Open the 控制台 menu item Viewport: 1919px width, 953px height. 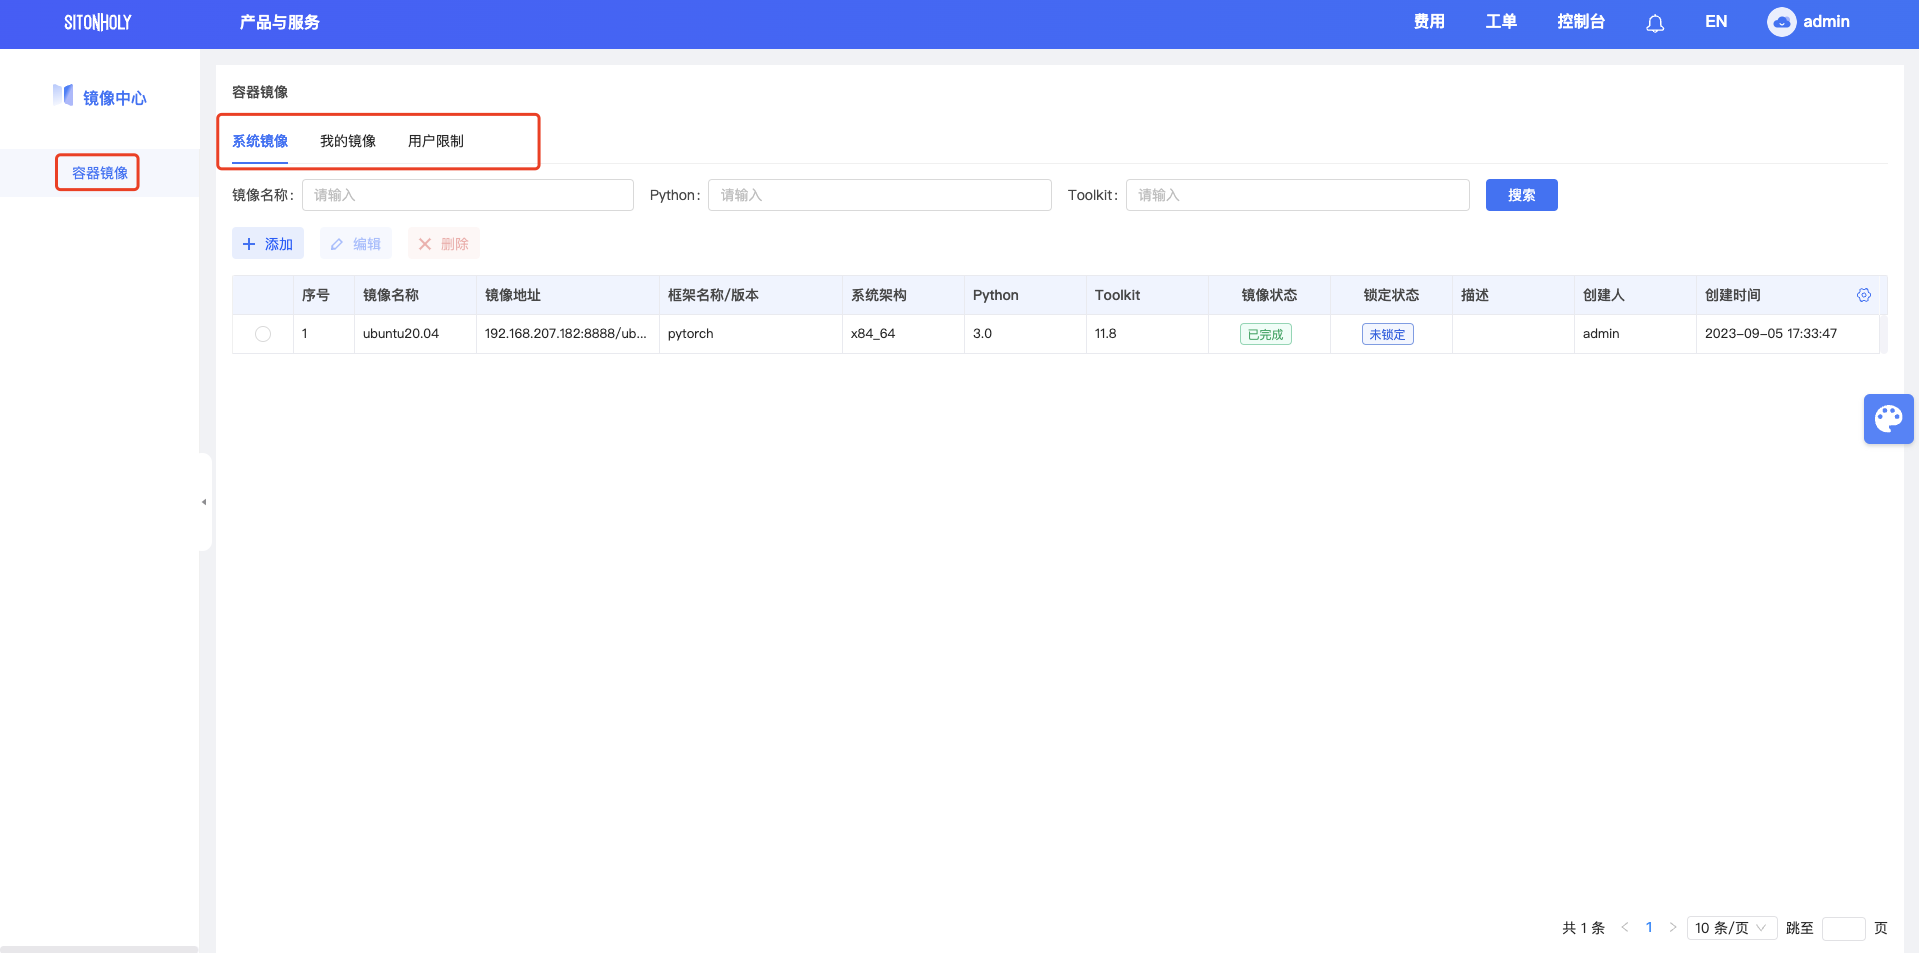coord(1581,22)
